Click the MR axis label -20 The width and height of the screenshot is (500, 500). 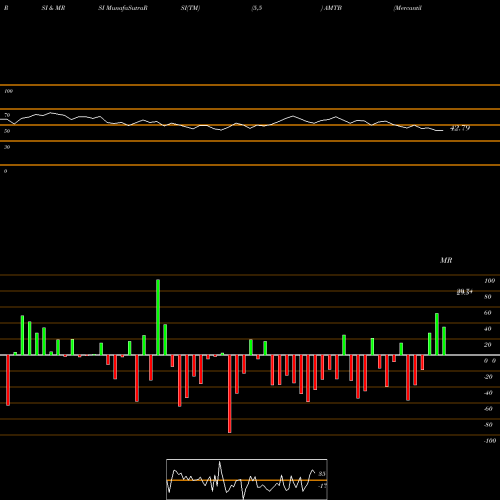pyautogui.click(x=488, y=377)
